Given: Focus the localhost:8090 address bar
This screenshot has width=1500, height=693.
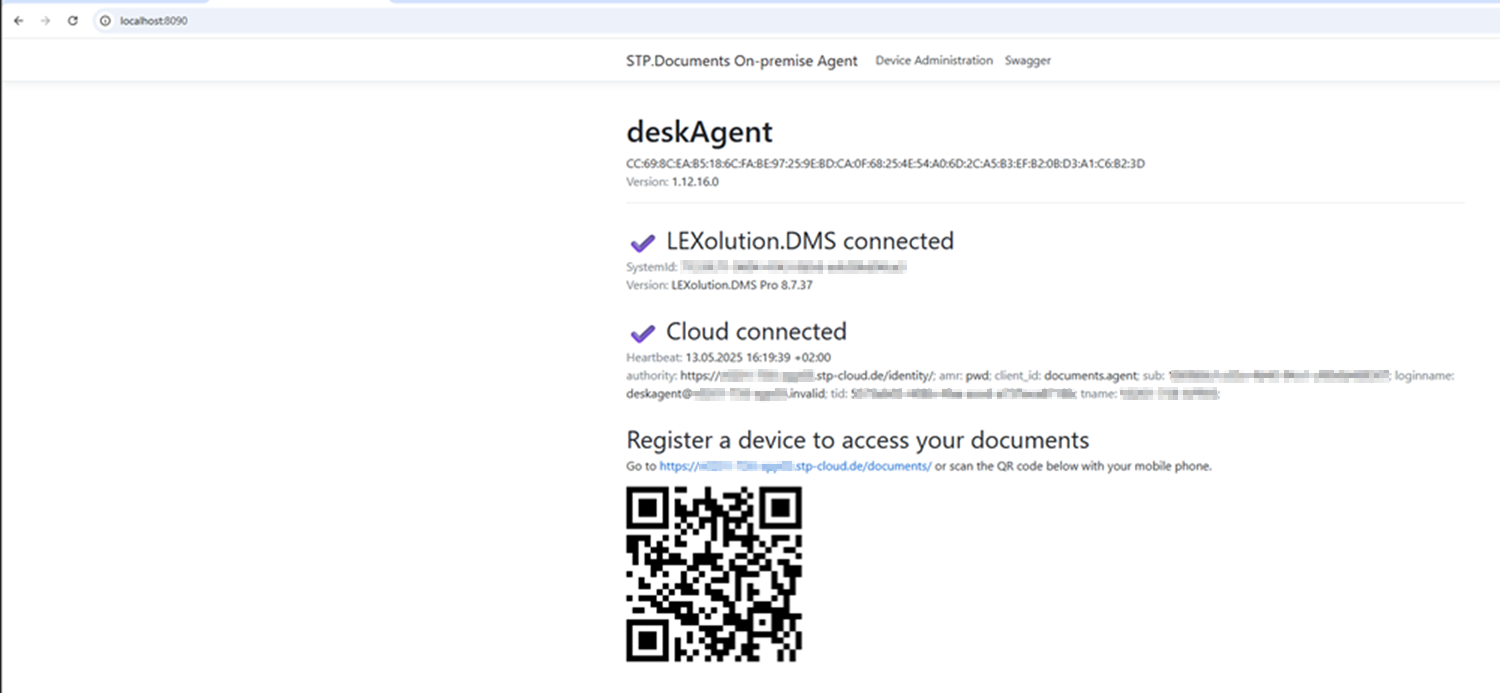Looking at the screenshot, I should [795, 21].
